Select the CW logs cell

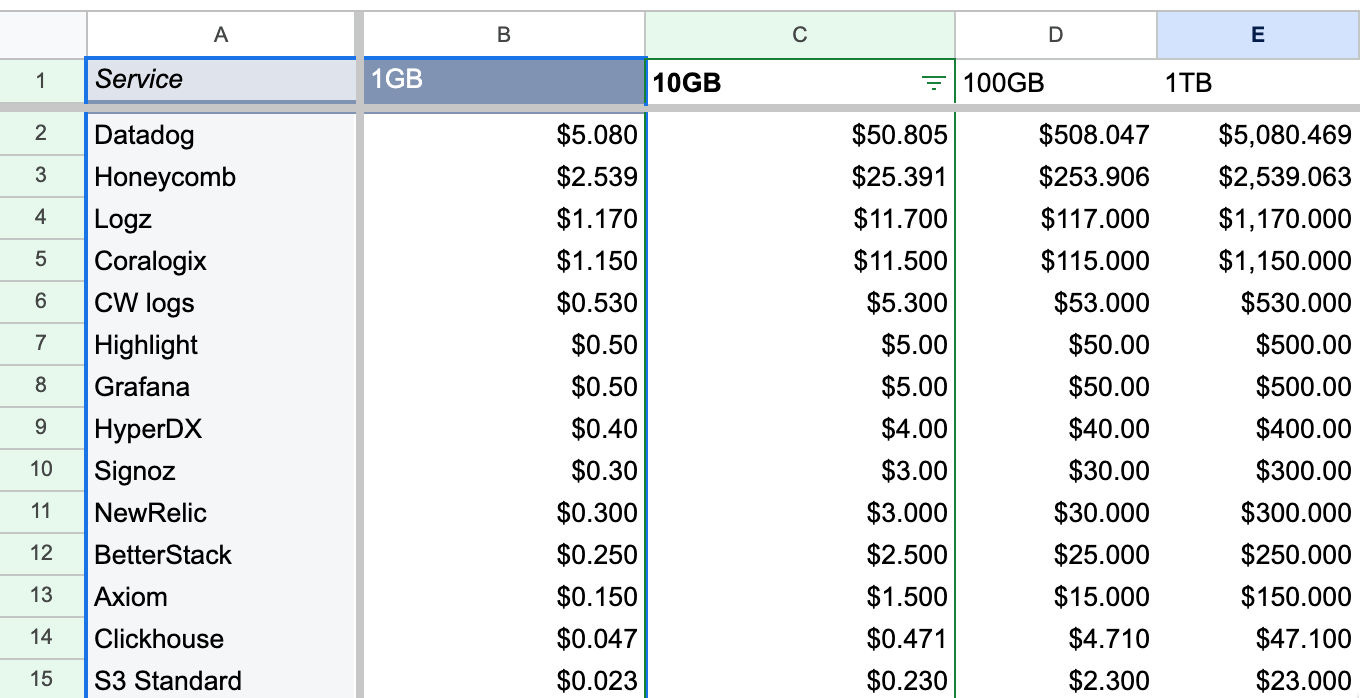click(221, 302)
